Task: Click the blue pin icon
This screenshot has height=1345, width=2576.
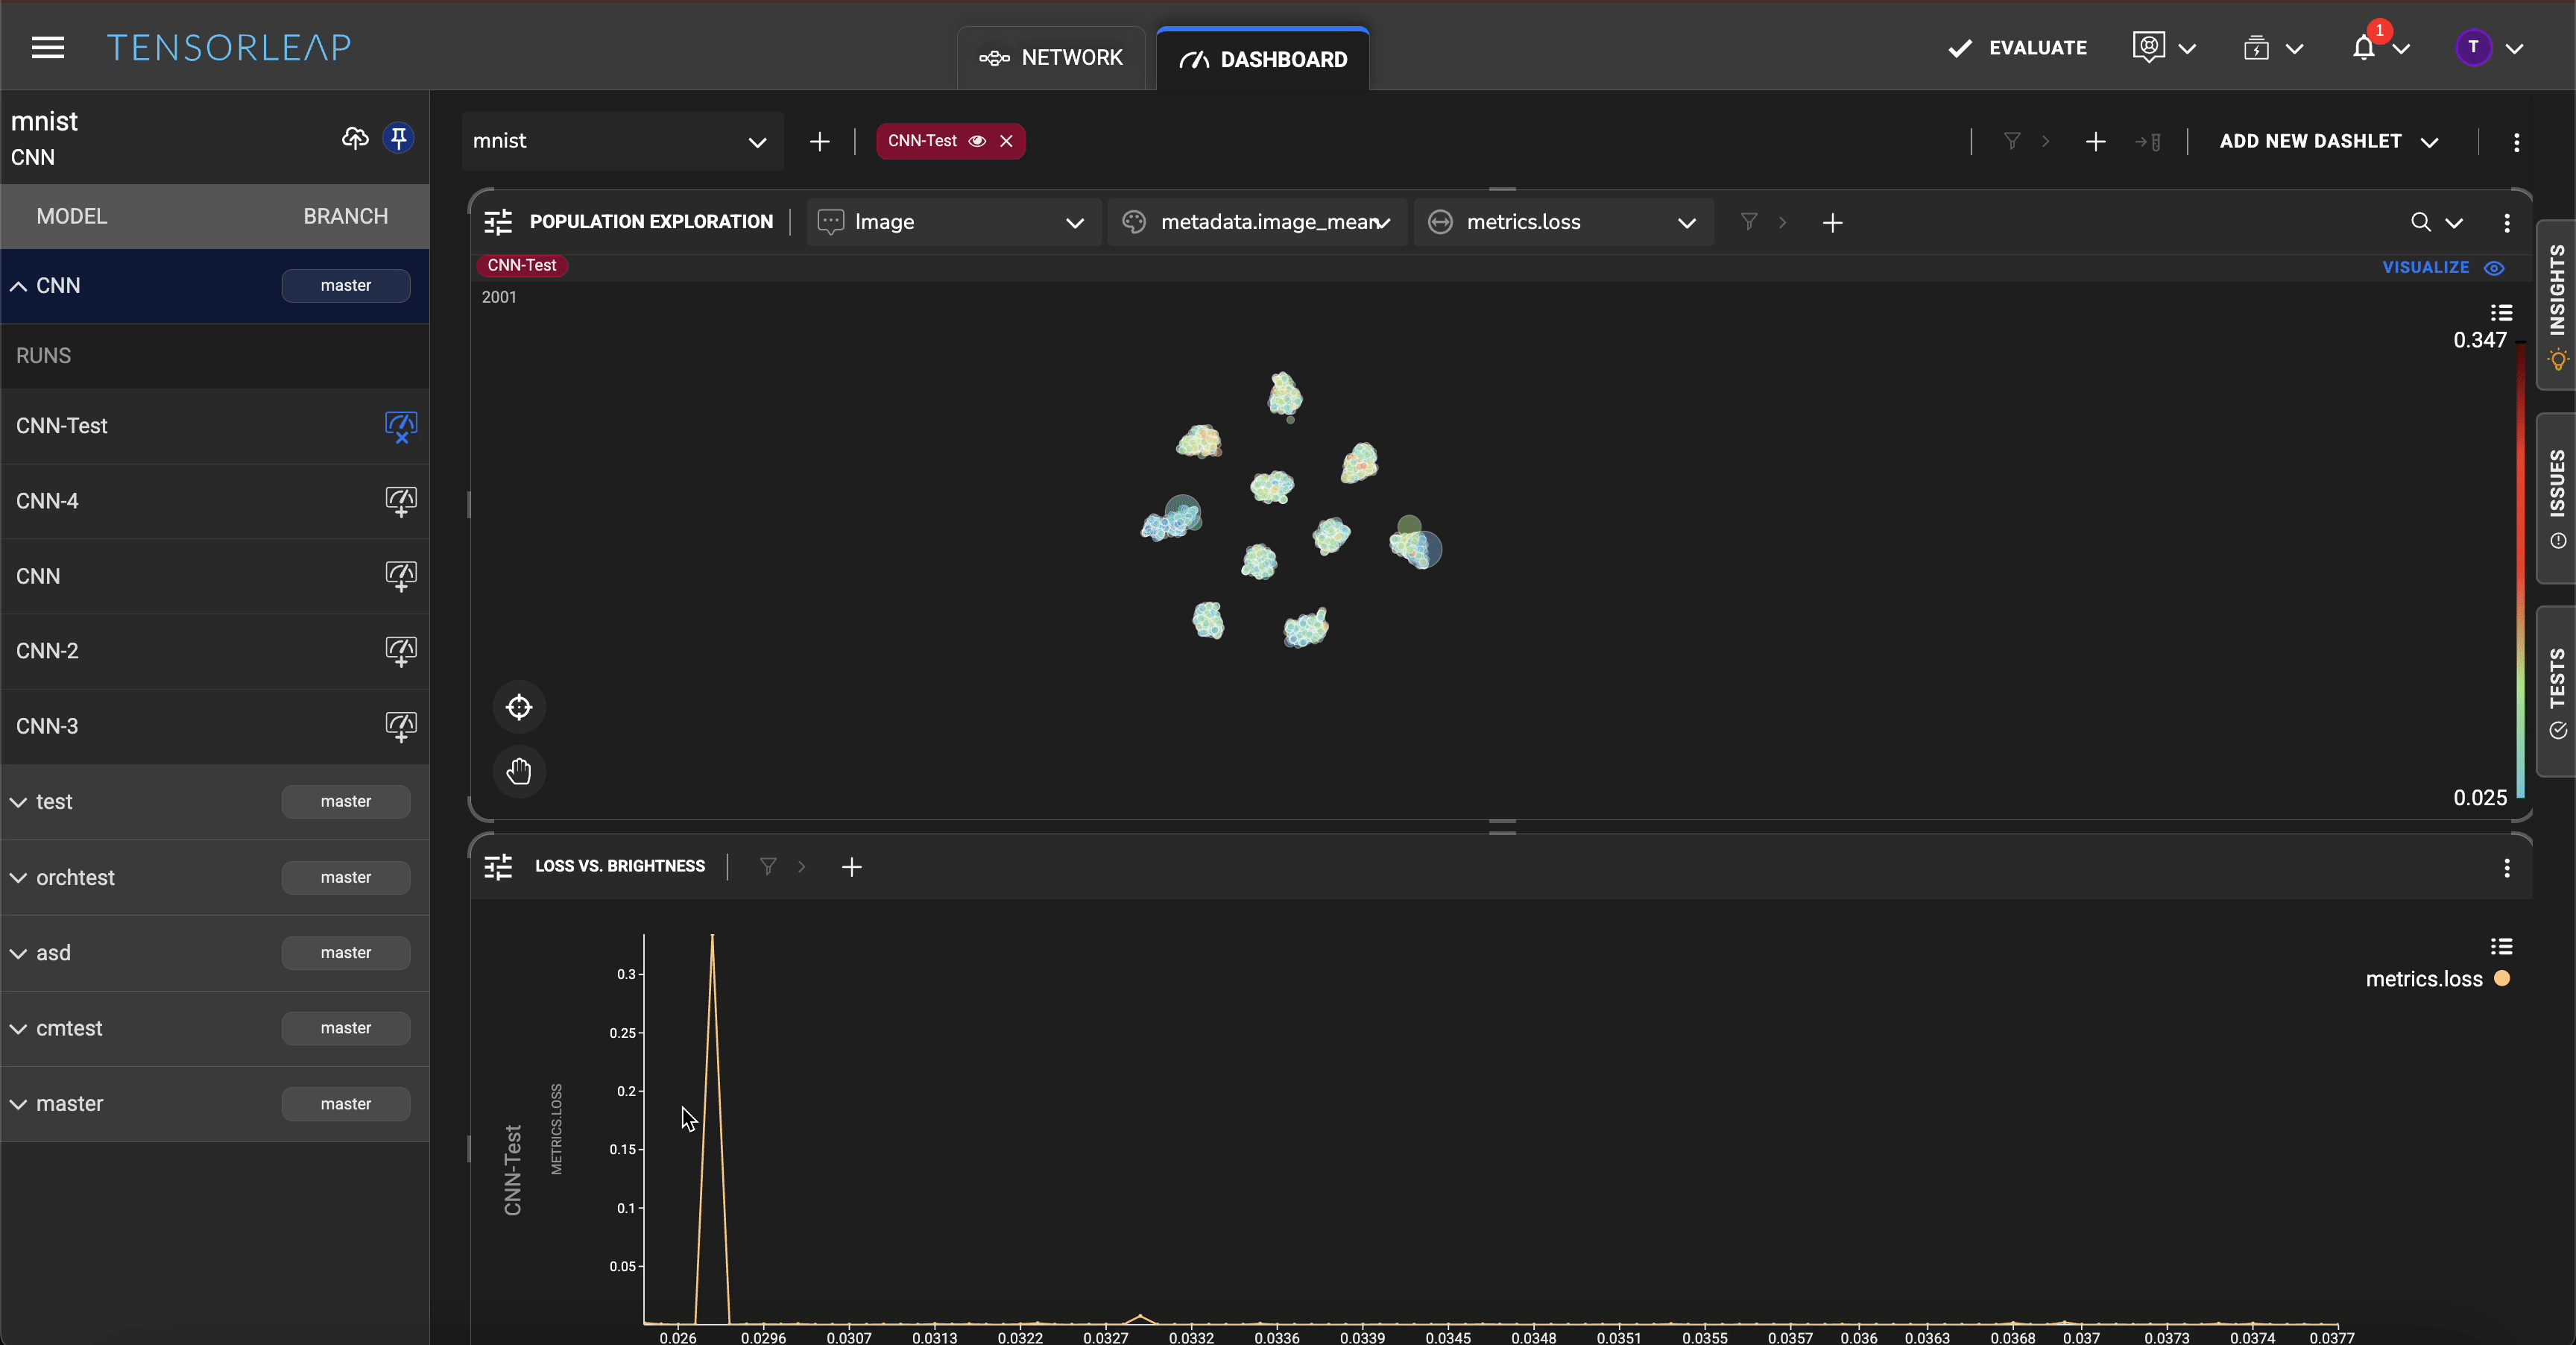Action: click(398, 138)
